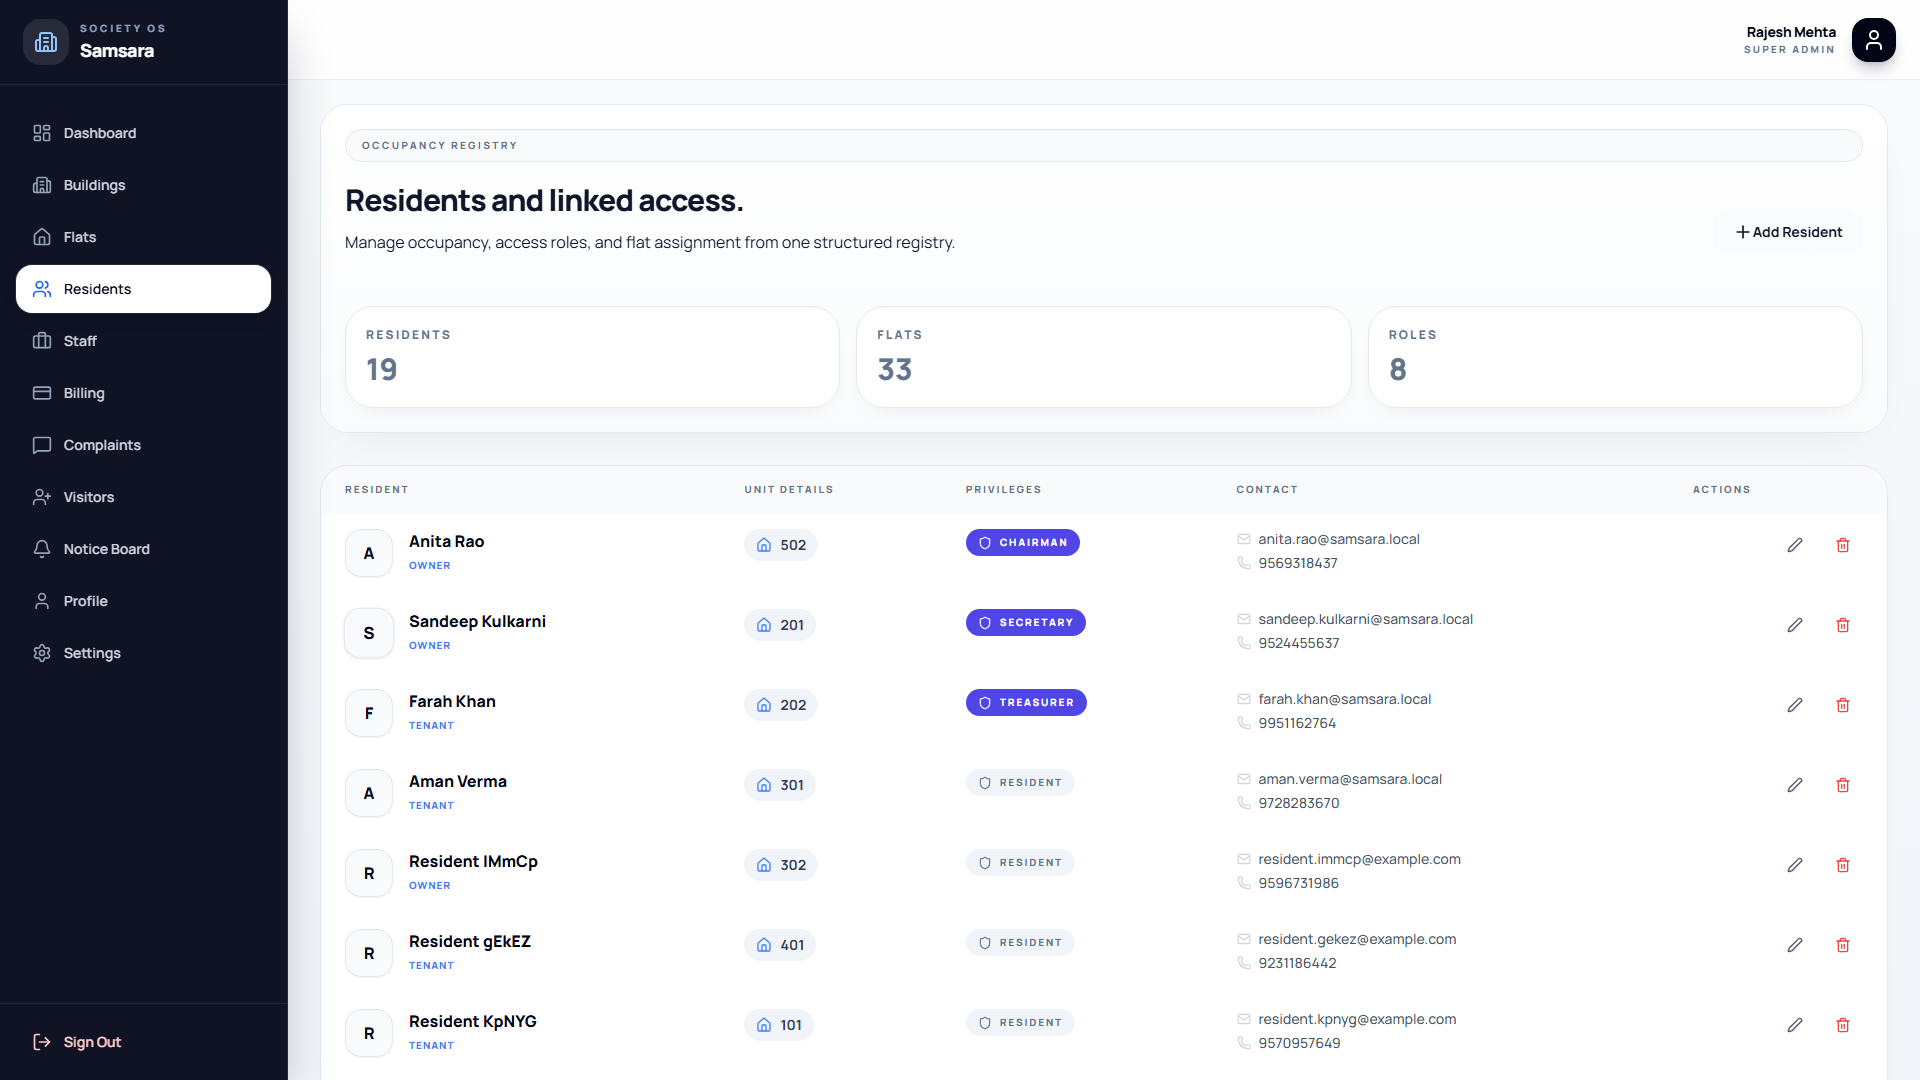Image resolution: width=1920 pixels, height=1080 pixels.
Task: Click the Residents count stat card
Action: click(x=592, y=356)
